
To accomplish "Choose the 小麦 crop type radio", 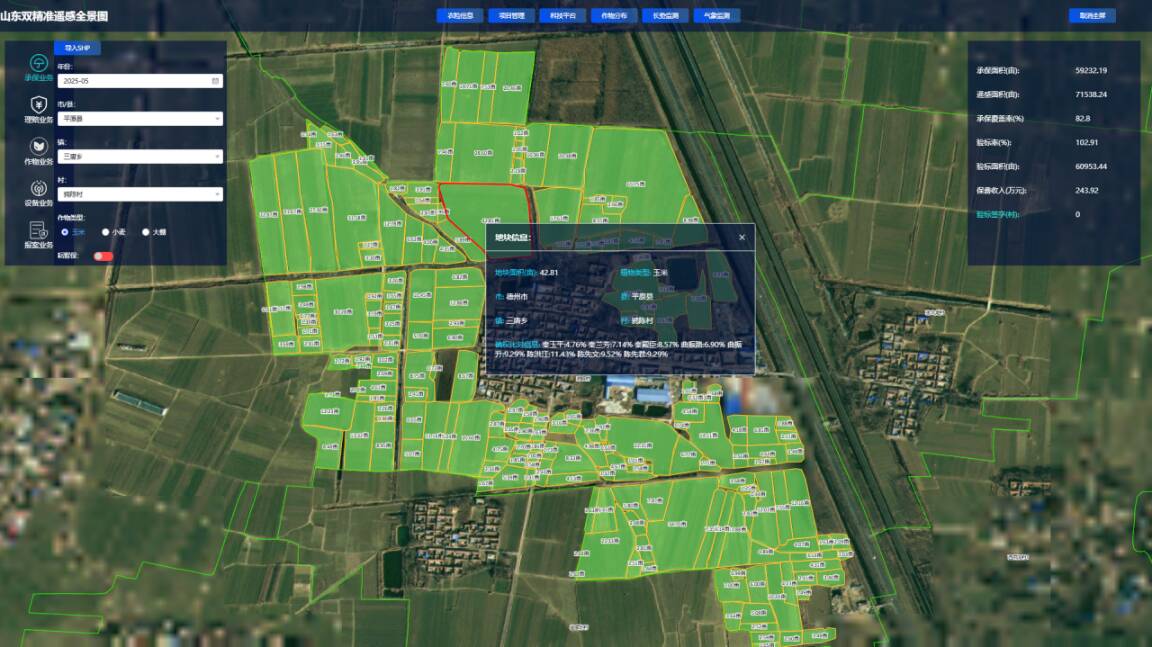I will pos(106,232).
